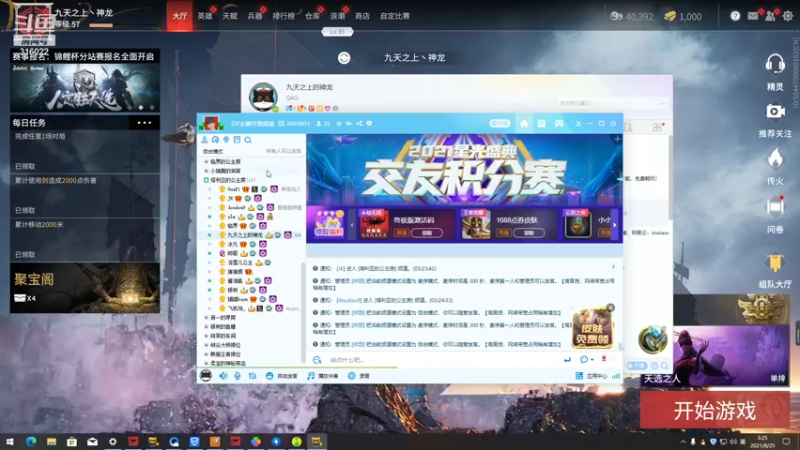Open Windows Start menu
Viewport: 800px width, 450px height.
[x=10, y=441]
